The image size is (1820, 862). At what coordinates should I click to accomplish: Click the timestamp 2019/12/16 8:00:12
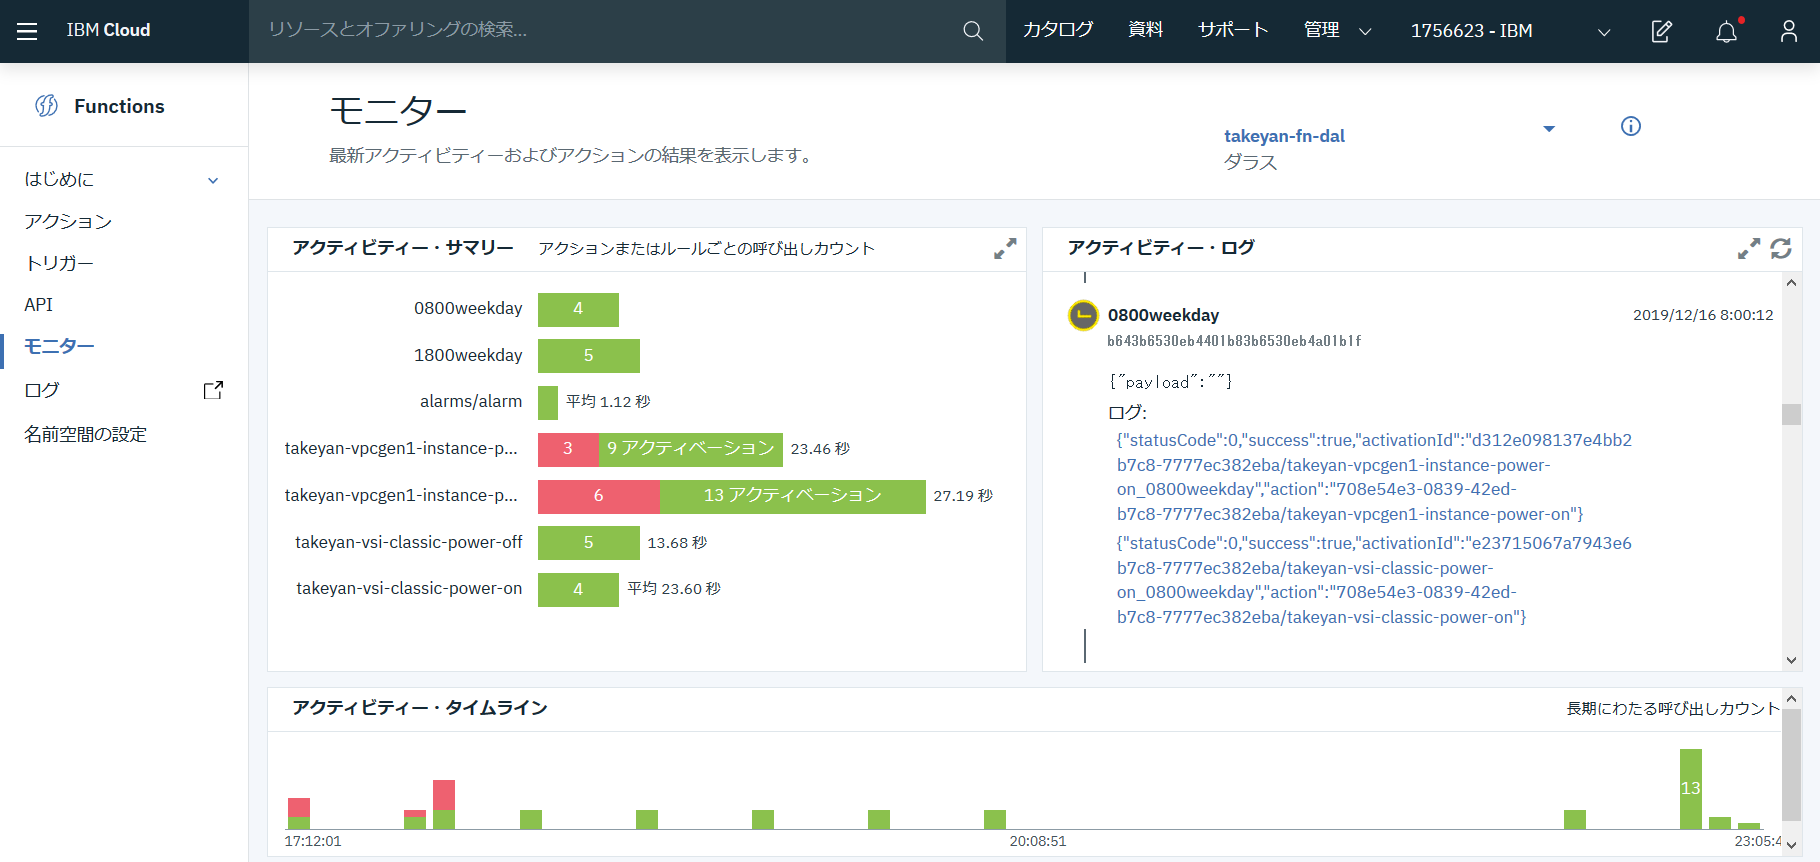tap(1703, 315)
